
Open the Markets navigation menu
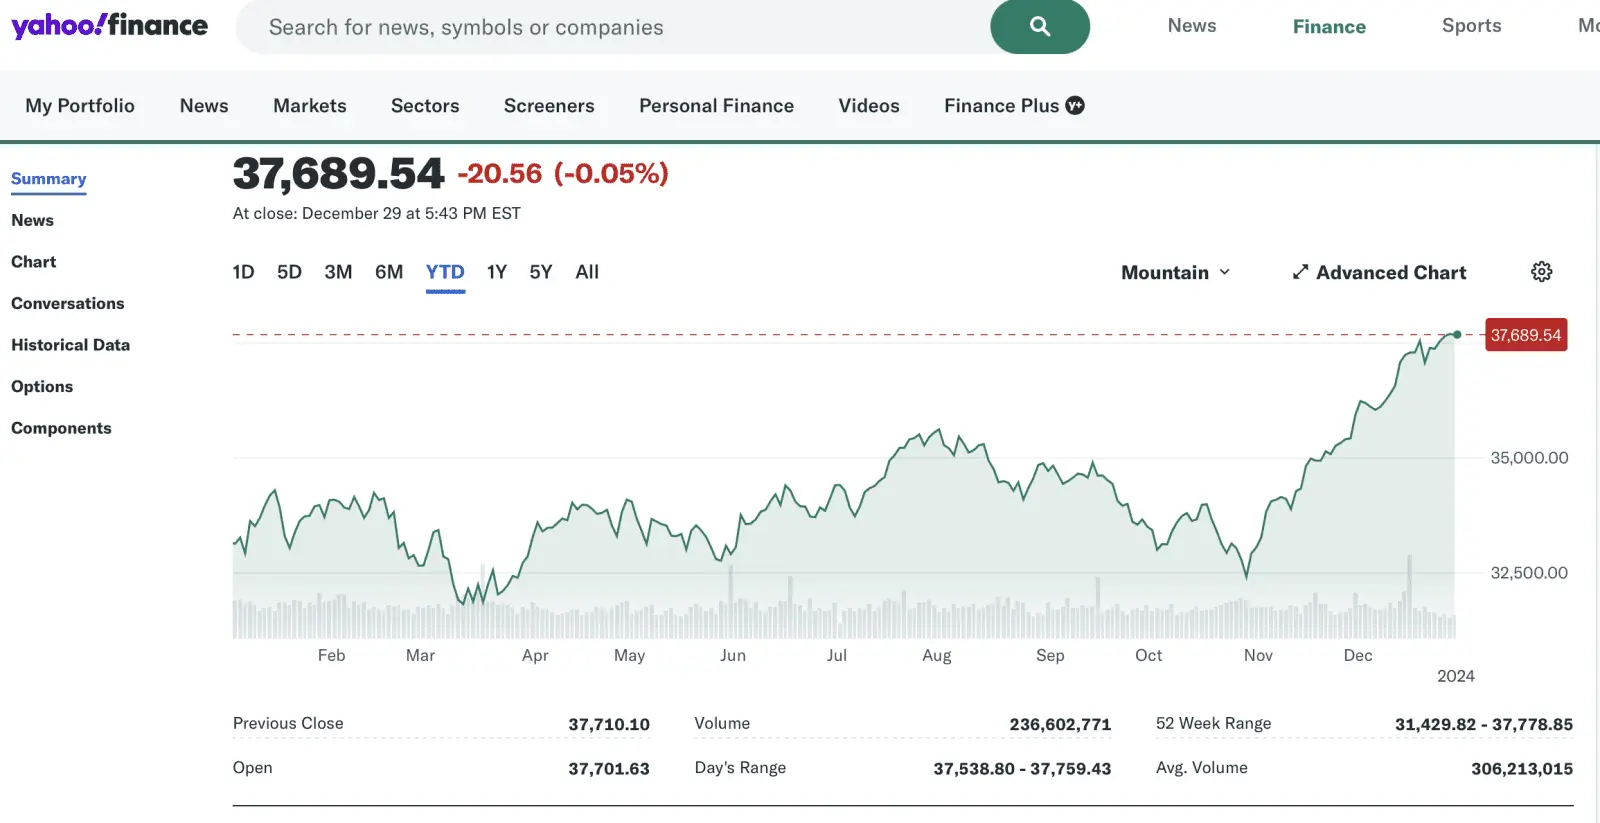309,106
